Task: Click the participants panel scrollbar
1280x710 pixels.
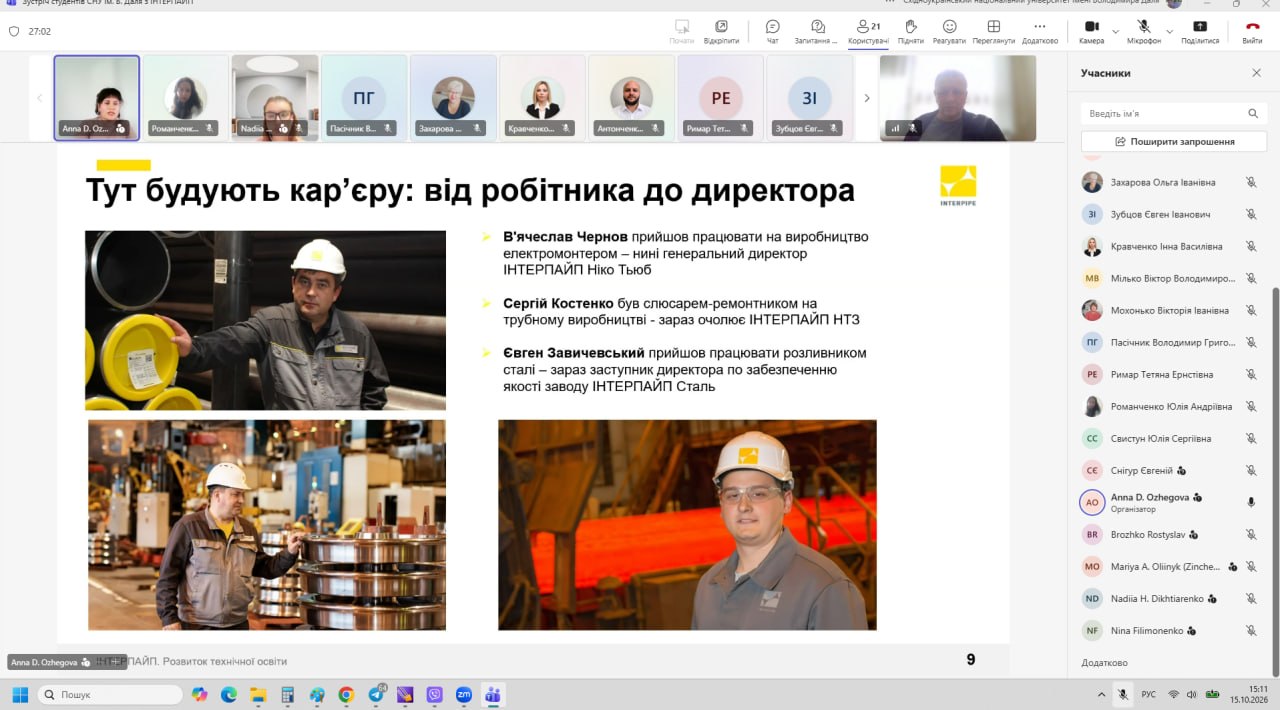Action: 1274,480
